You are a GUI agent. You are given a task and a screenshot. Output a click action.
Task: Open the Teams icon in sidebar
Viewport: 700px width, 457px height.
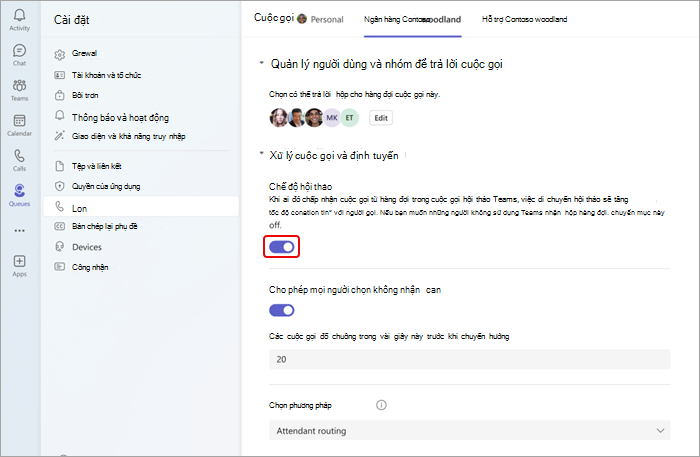(19, 85)
